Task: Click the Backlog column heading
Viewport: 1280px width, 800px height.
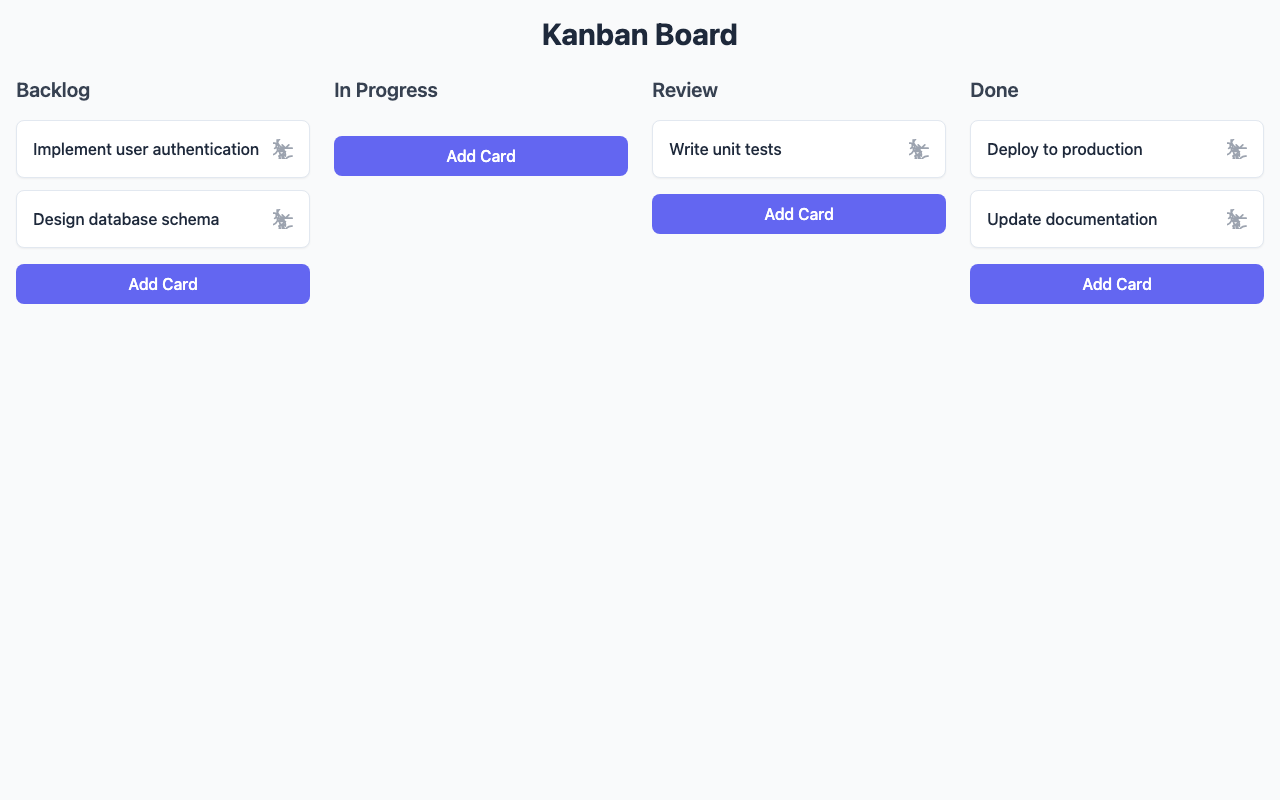Action: tap(53, 90)
